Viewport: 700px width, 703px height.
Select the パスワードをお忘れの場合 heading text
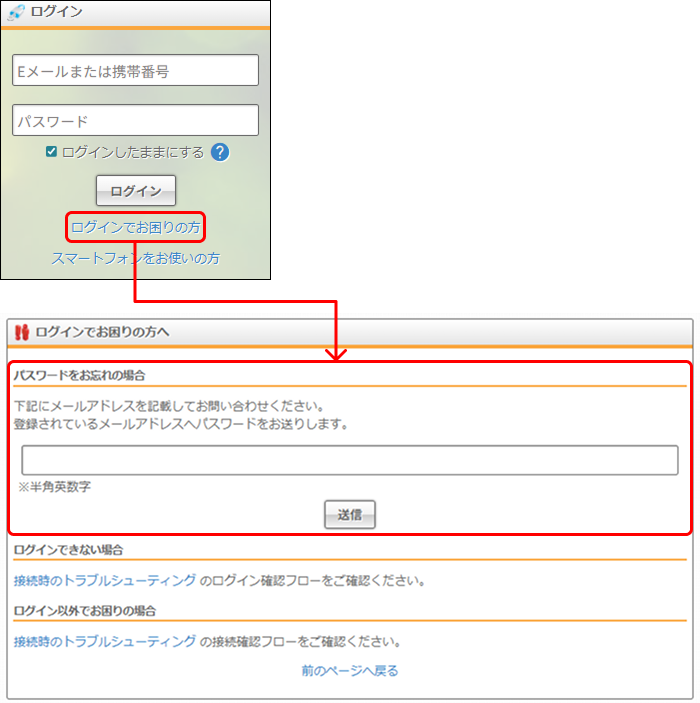[x=79, y=375]
